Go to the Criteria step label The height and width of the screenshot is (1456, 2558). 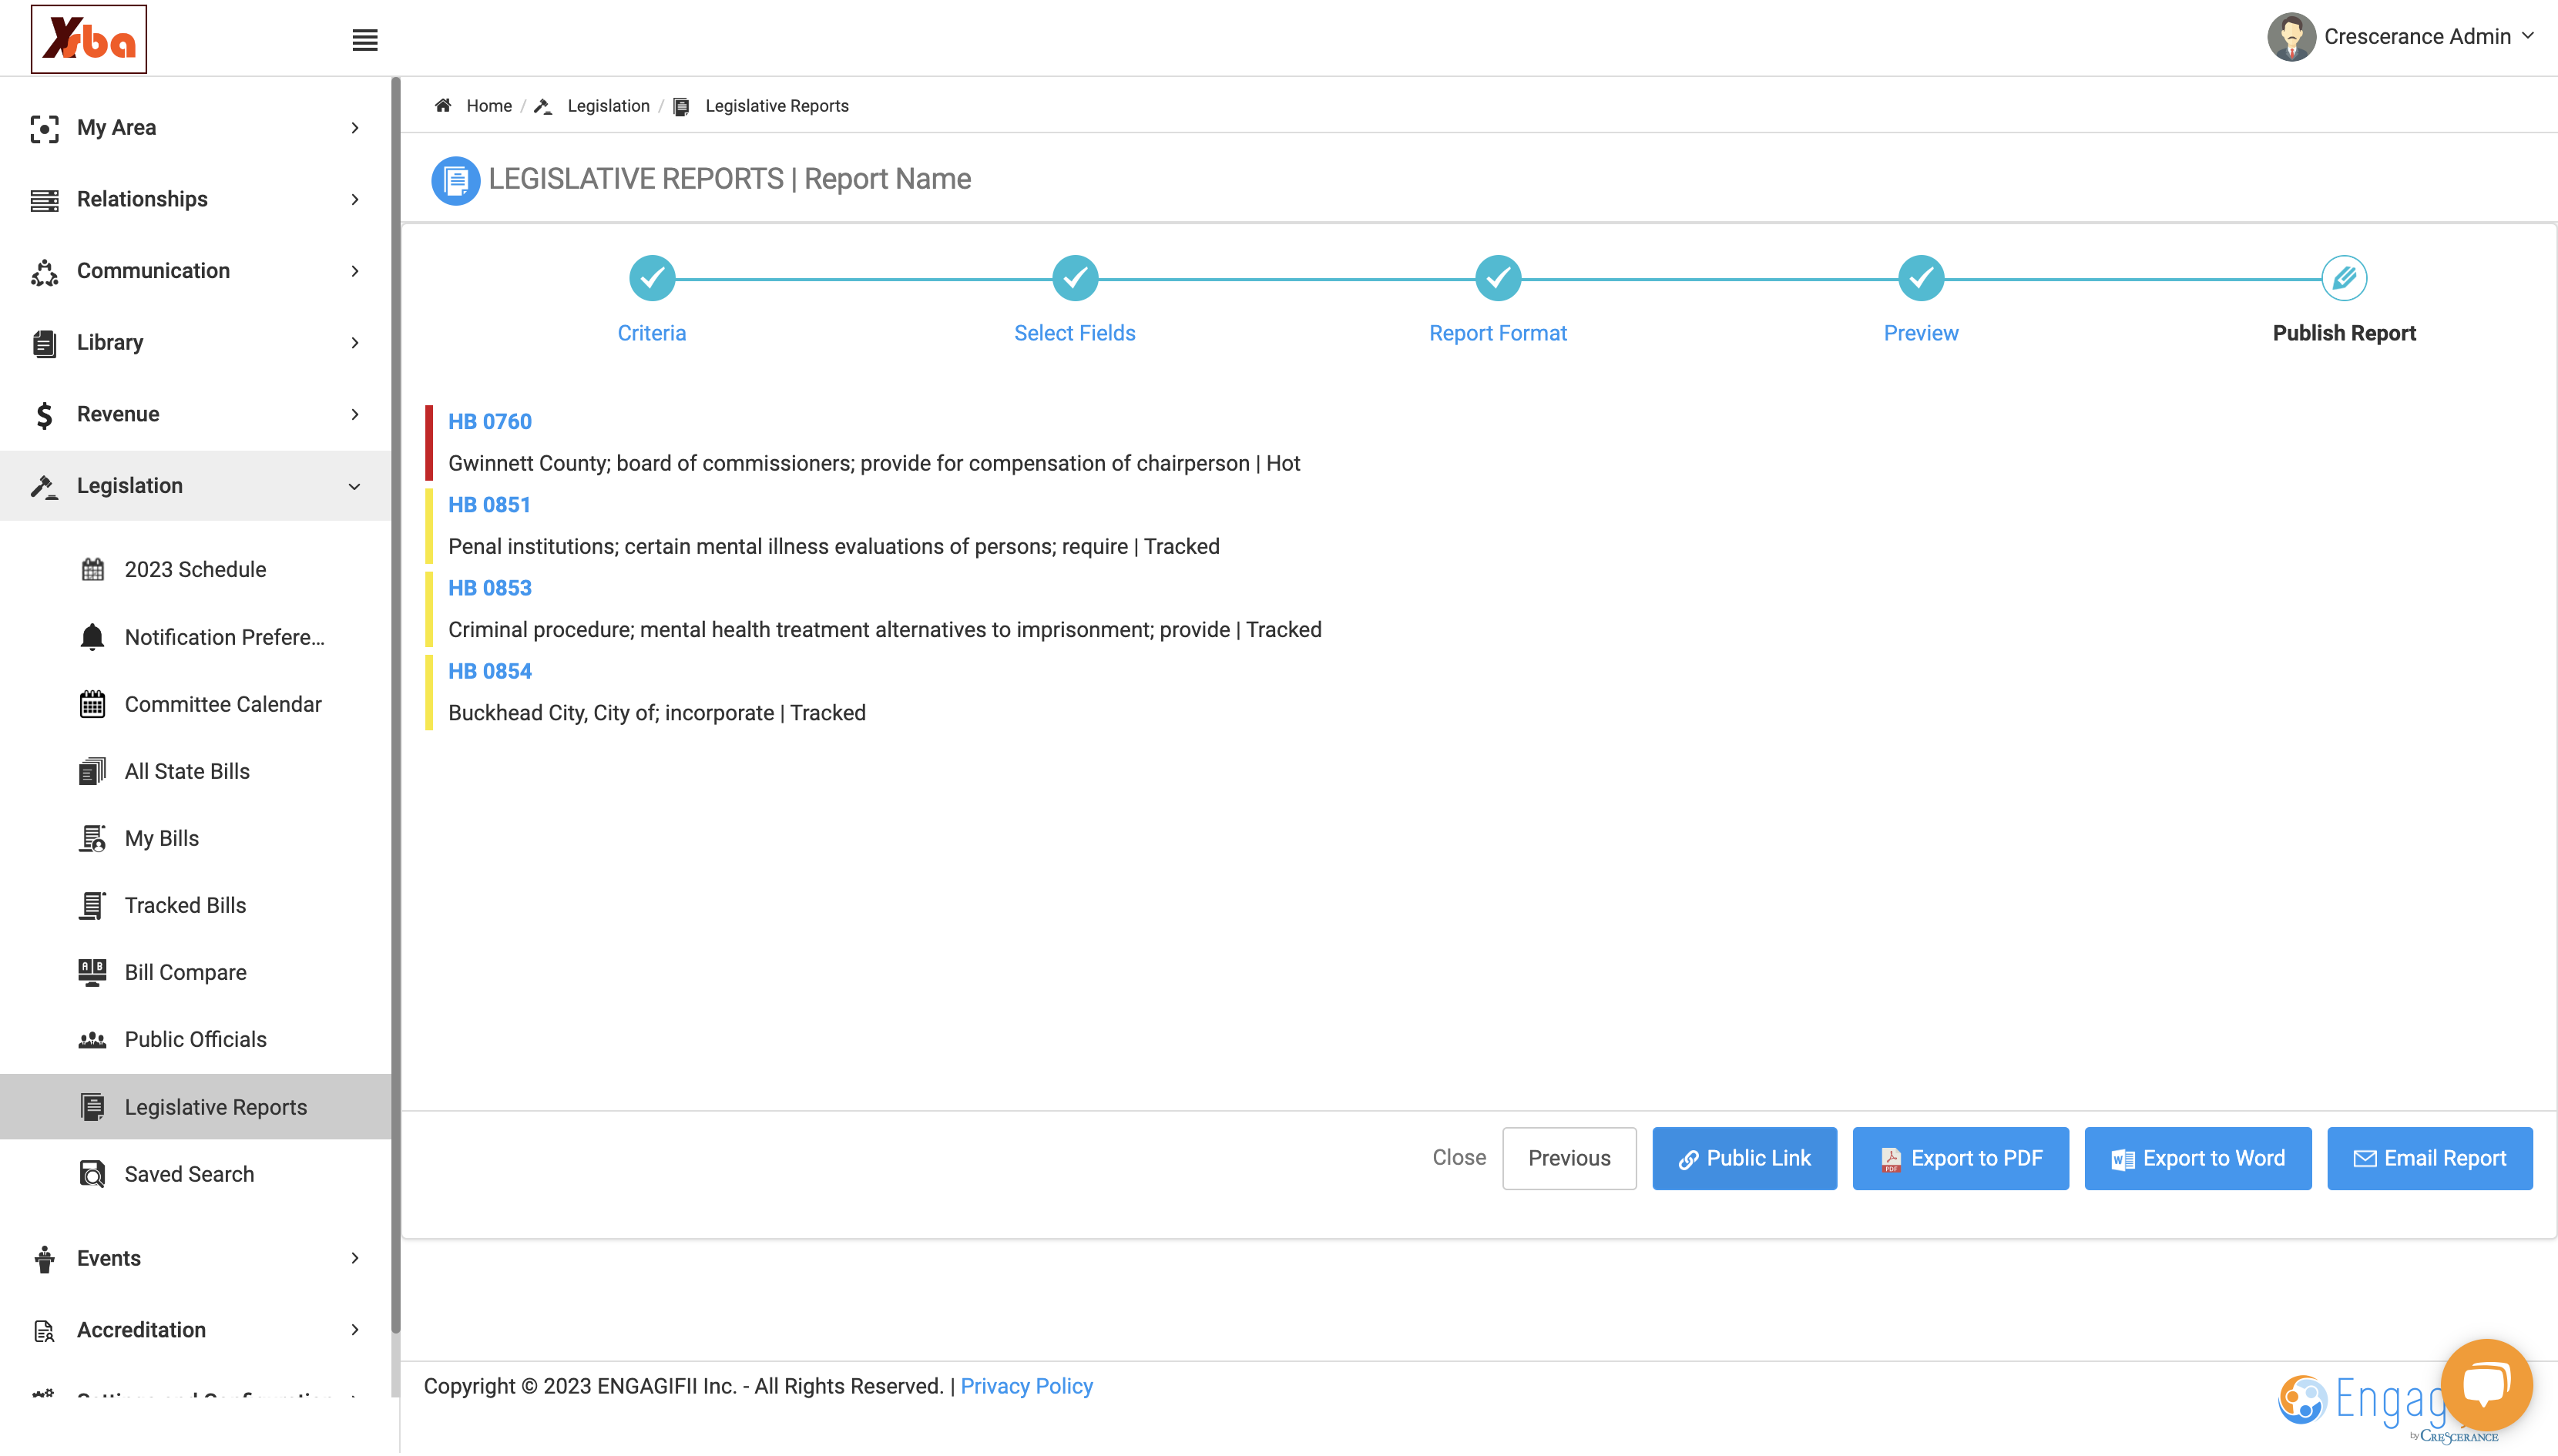652,333
